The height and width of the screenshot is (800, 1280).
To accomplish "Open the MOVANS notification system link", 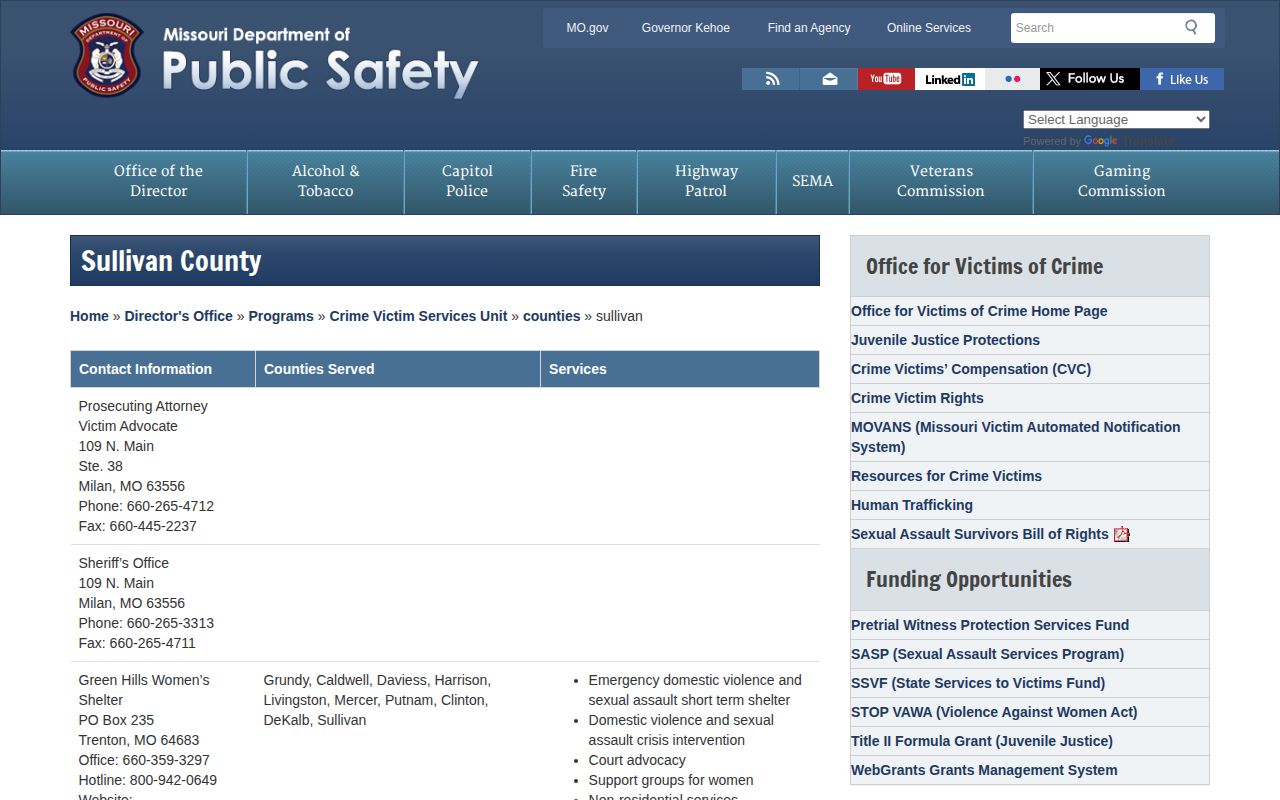I will [1015, 437].
